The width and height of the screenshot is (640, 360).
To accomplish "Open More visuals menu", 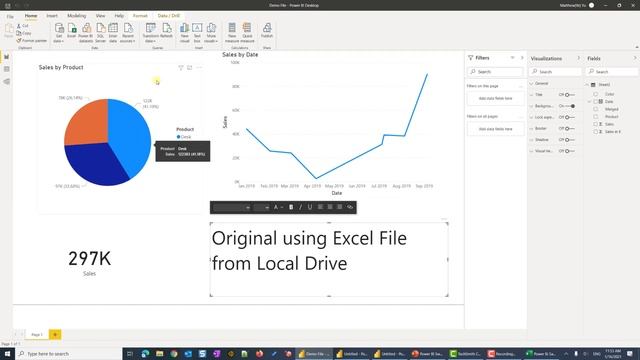I will (x=211, y=33).
